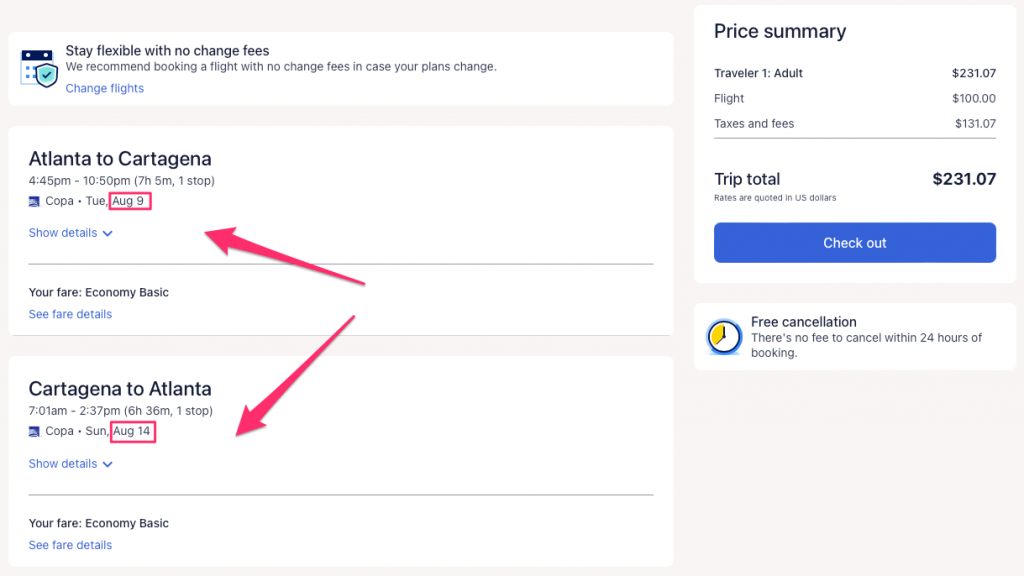The image size is (1024, 576).
Task: Click the yellow clock free cancellation icon
Action: [723, 337]
